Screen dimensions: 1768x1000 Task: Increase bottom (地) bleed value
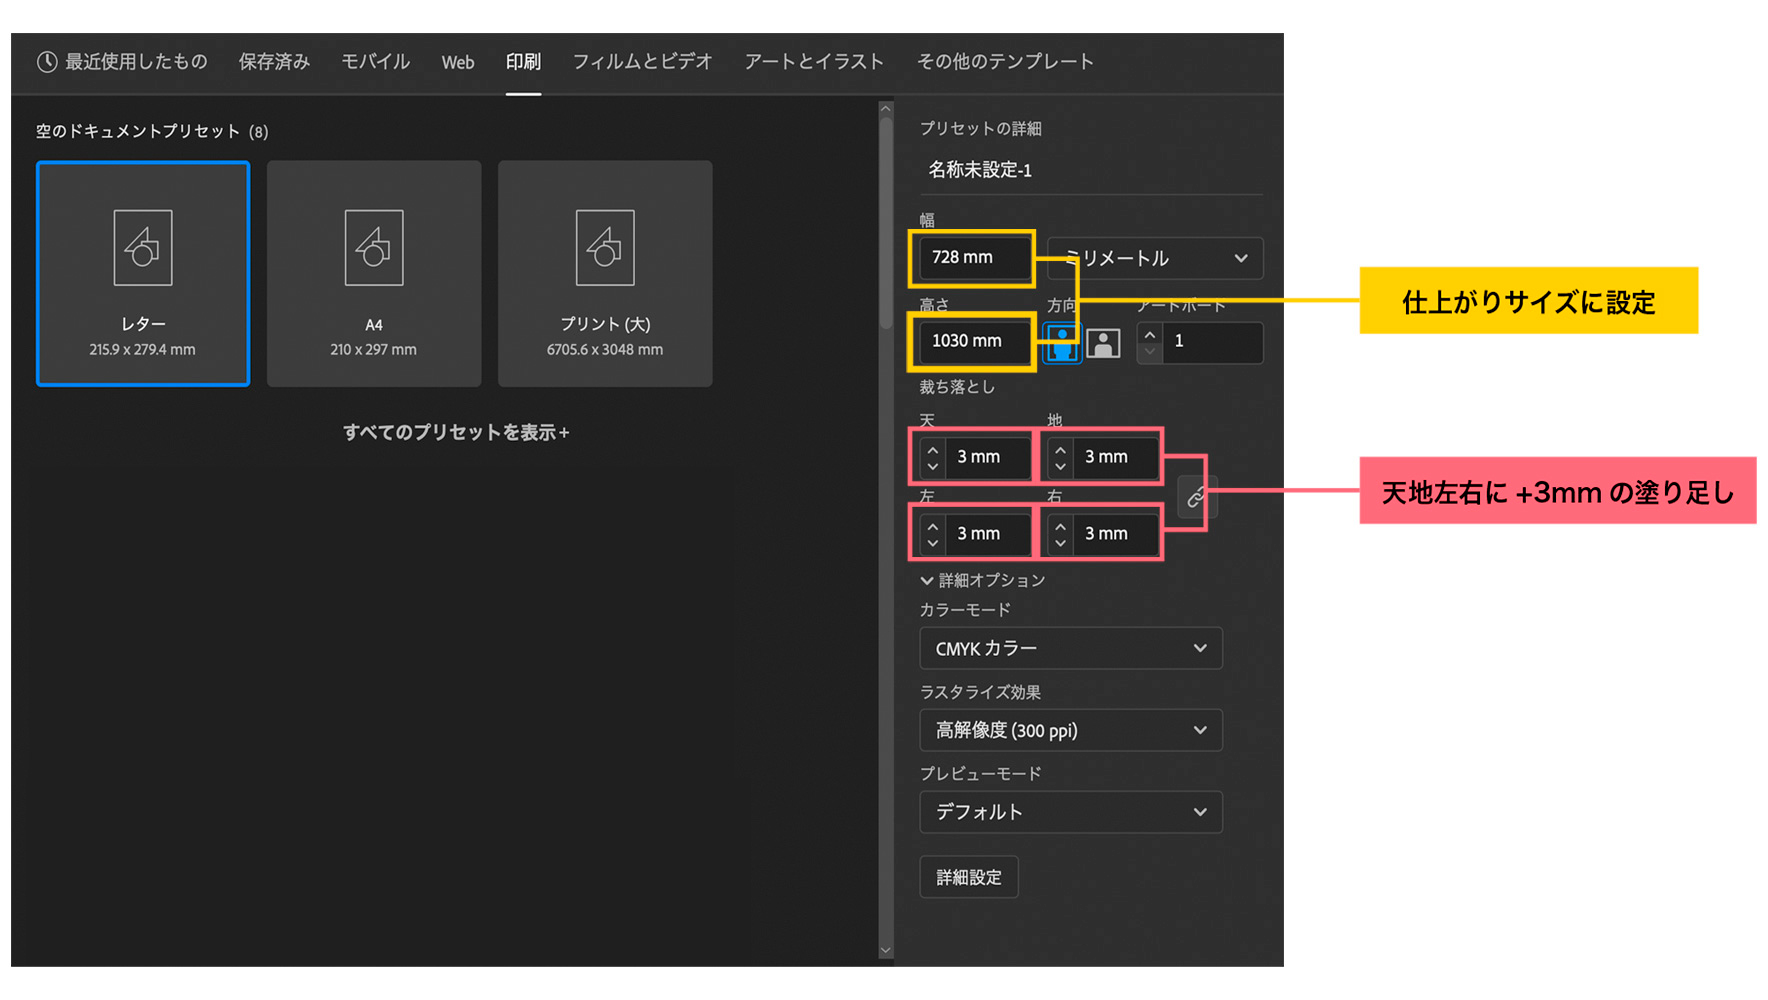(x=1060, y=449)
